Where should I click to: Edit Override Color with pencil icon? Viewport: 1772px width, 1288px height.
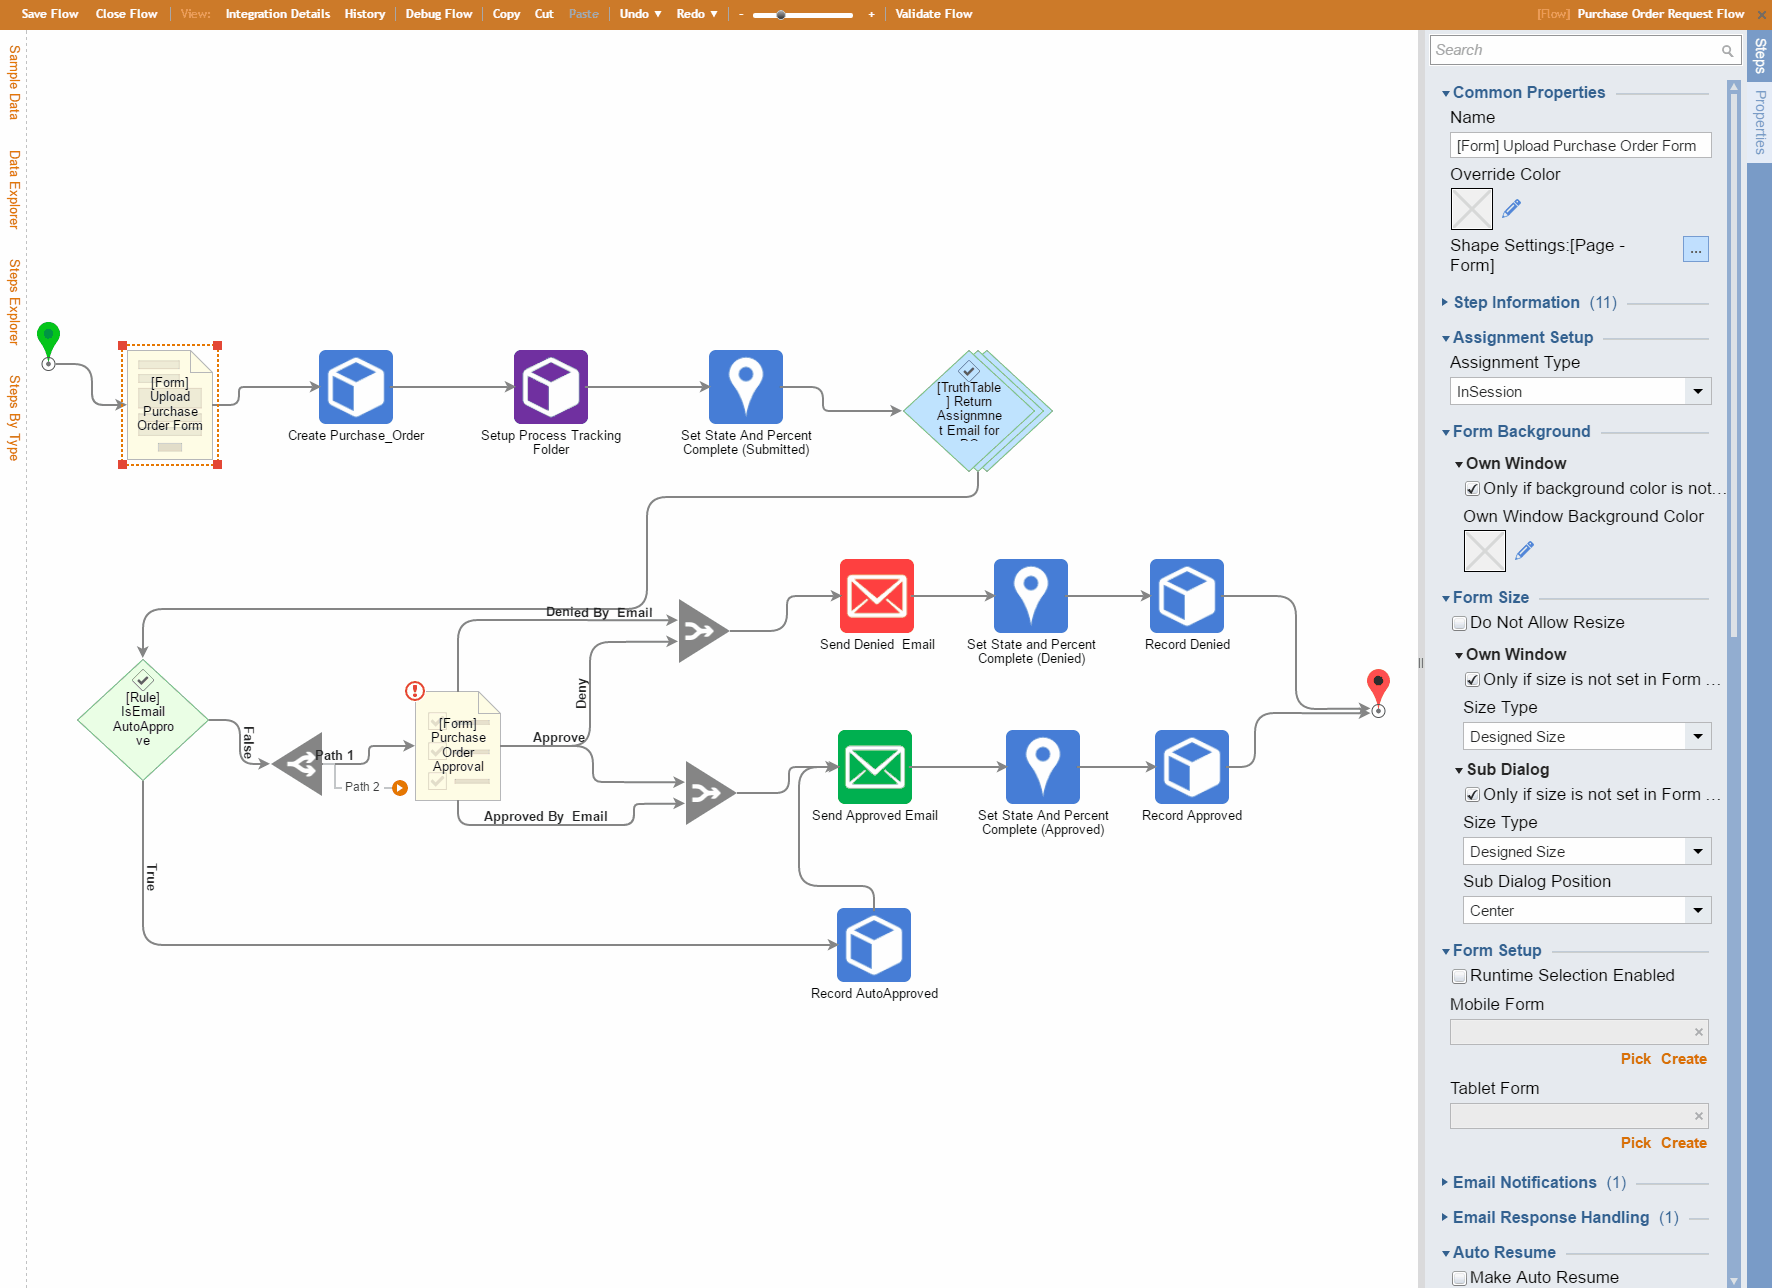(1512, 208)
